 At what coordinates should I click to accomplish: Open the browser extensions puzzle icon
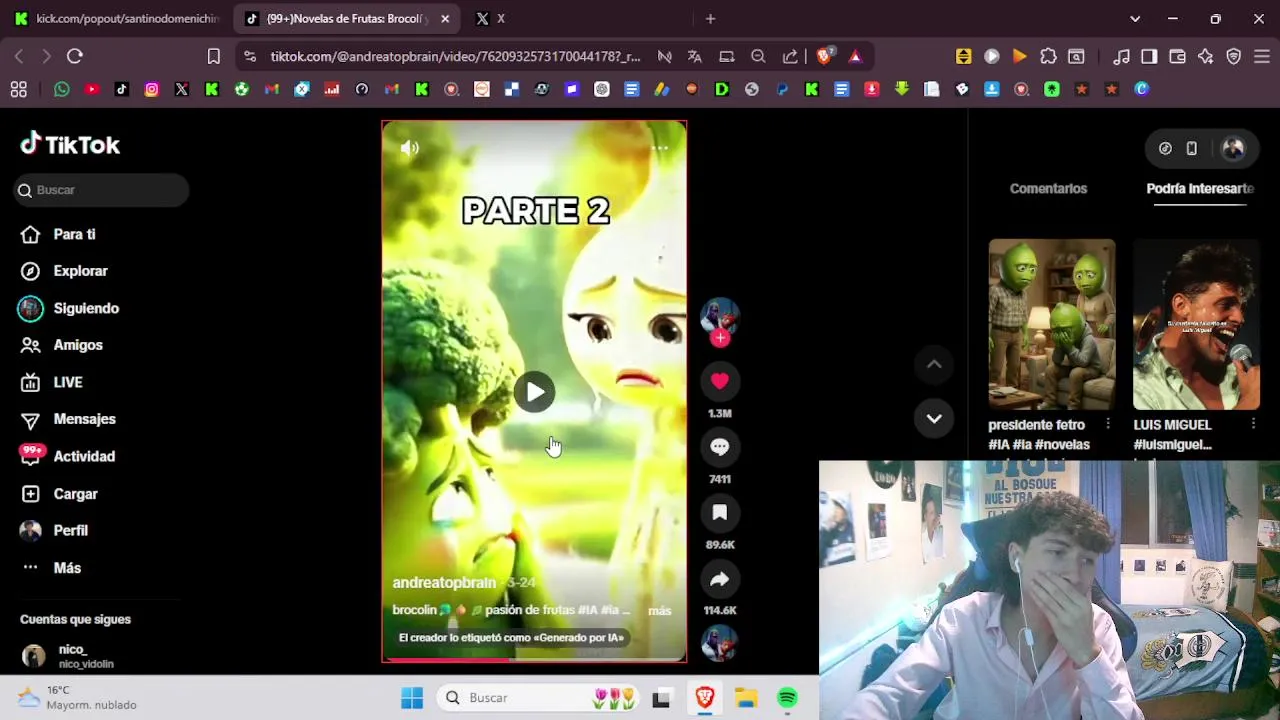[1048, 56]
